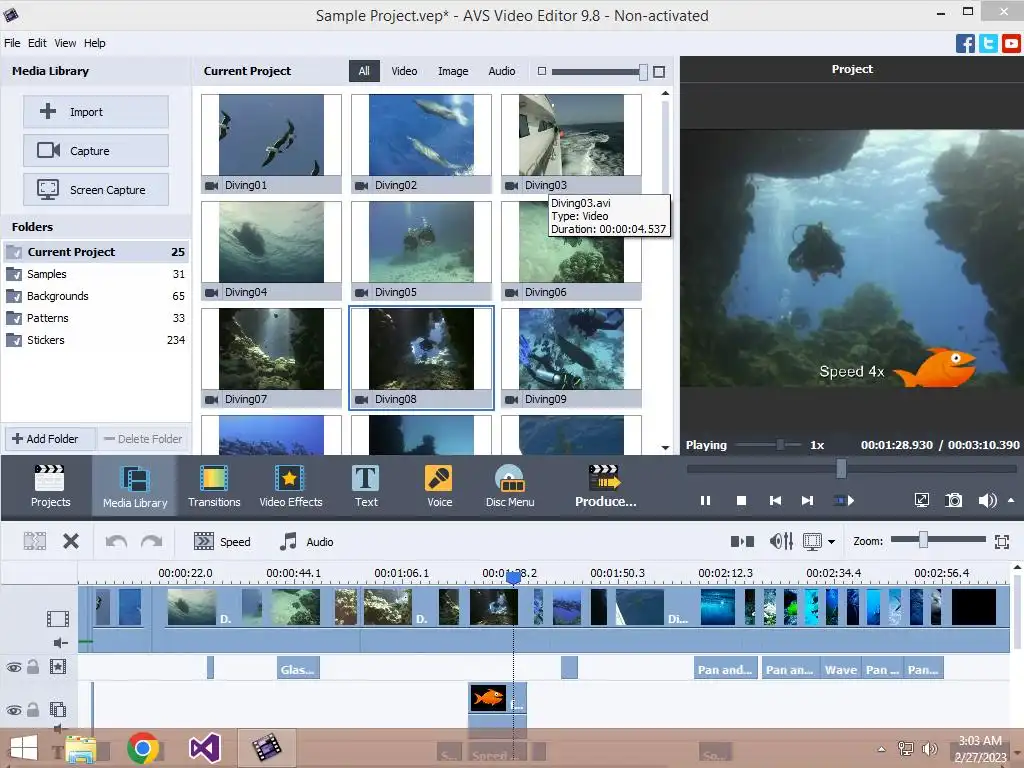Filter library by Video tab
Screen dimensions: 1024x768
pos(404,71)
